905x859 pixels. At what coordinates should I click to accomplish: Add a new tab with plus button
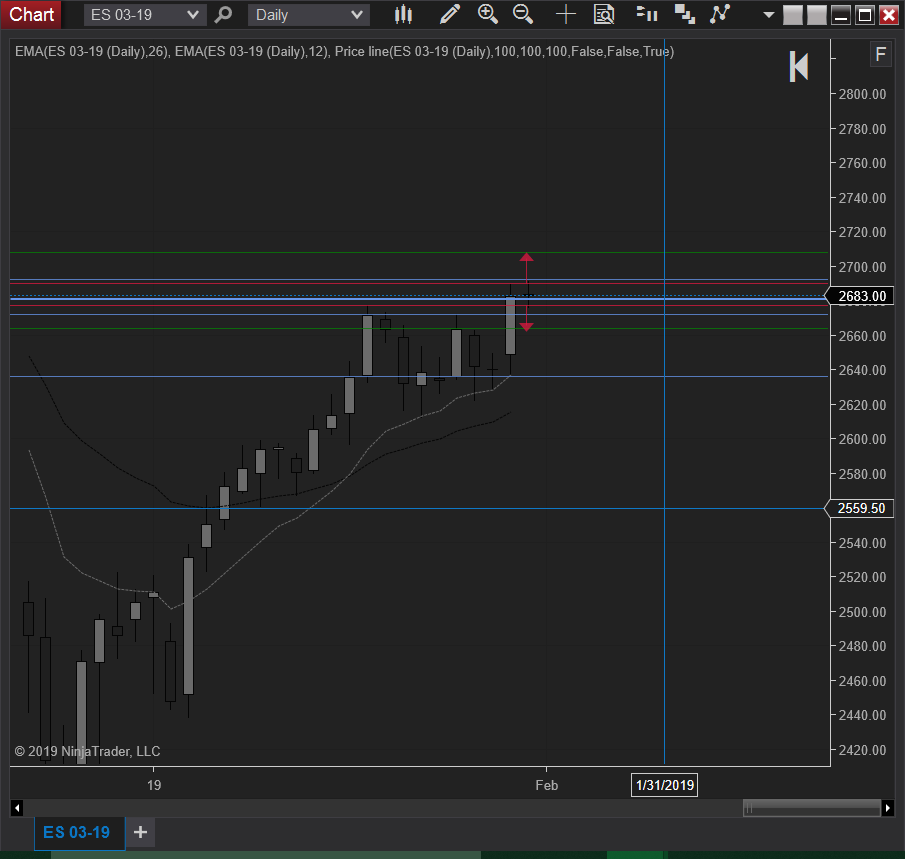coord(140,832)
